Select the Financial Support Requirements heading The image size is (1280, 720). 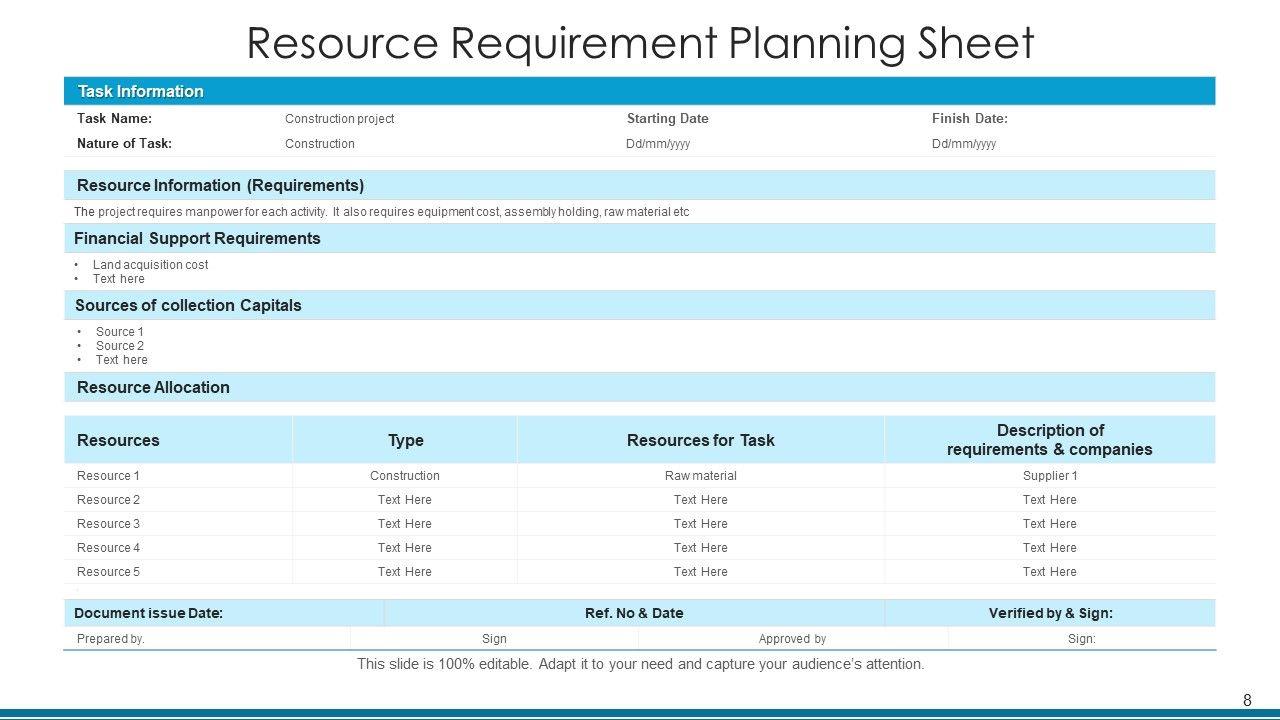(x=197, y=238)
